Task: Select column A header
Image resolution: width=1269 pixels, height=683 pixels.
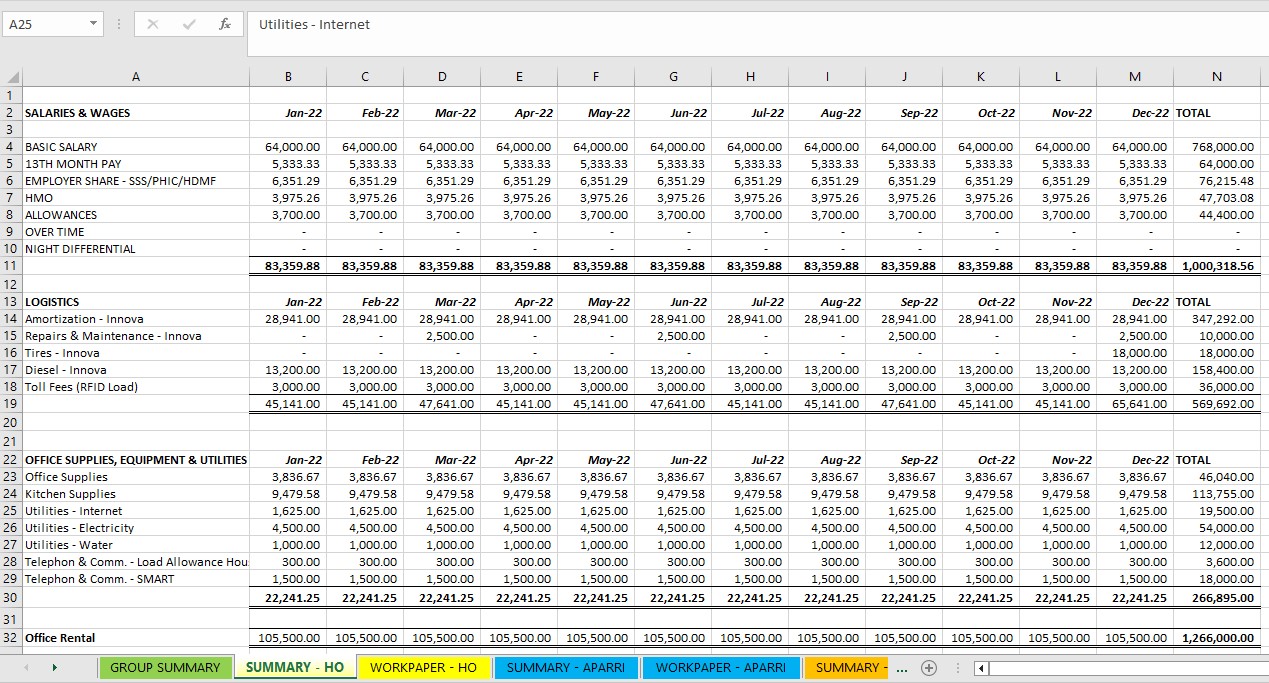Action: (136, 77)
